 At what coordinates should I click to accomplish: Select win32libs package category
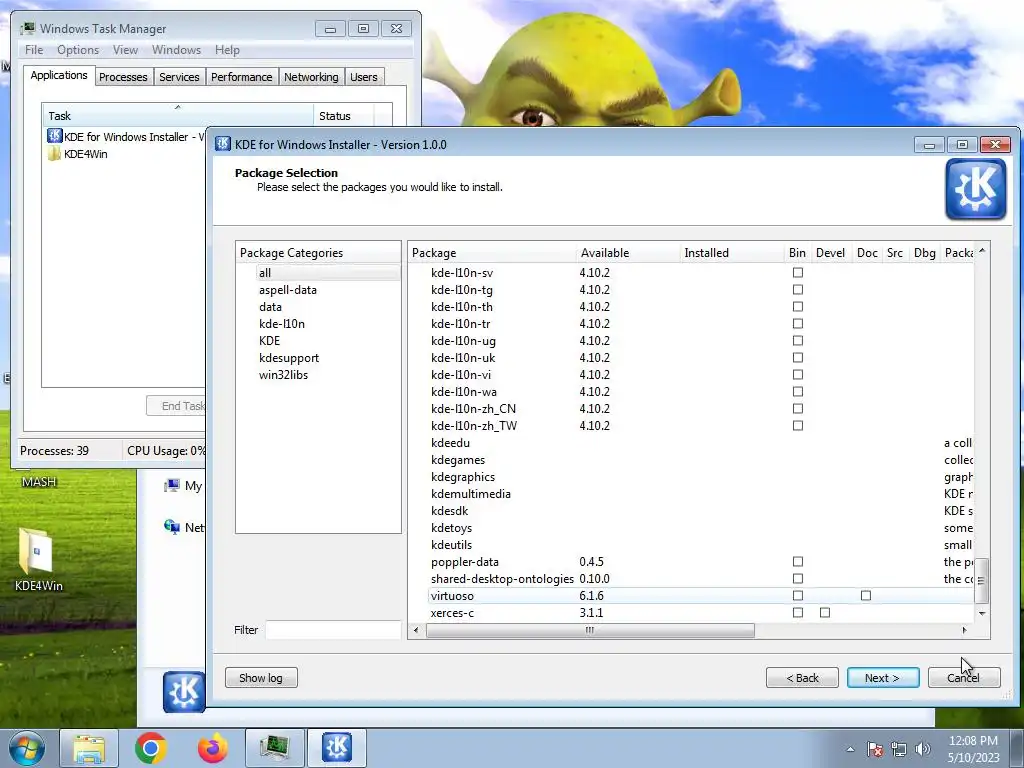[283, 374]
